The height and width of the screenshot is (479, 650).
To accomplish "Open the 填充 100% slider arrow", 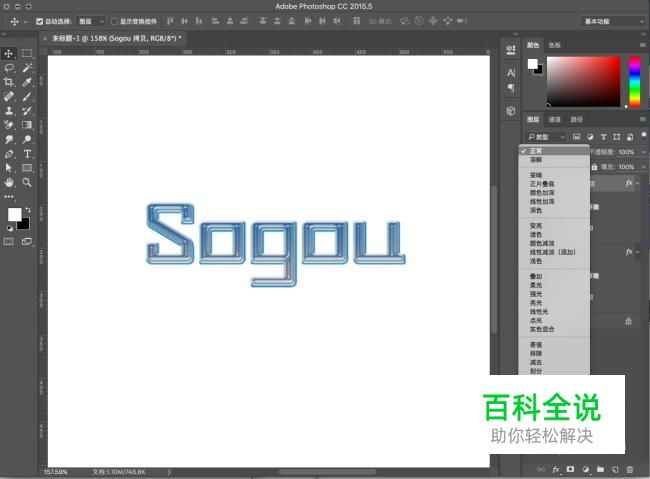I will [x=643, y=167].
